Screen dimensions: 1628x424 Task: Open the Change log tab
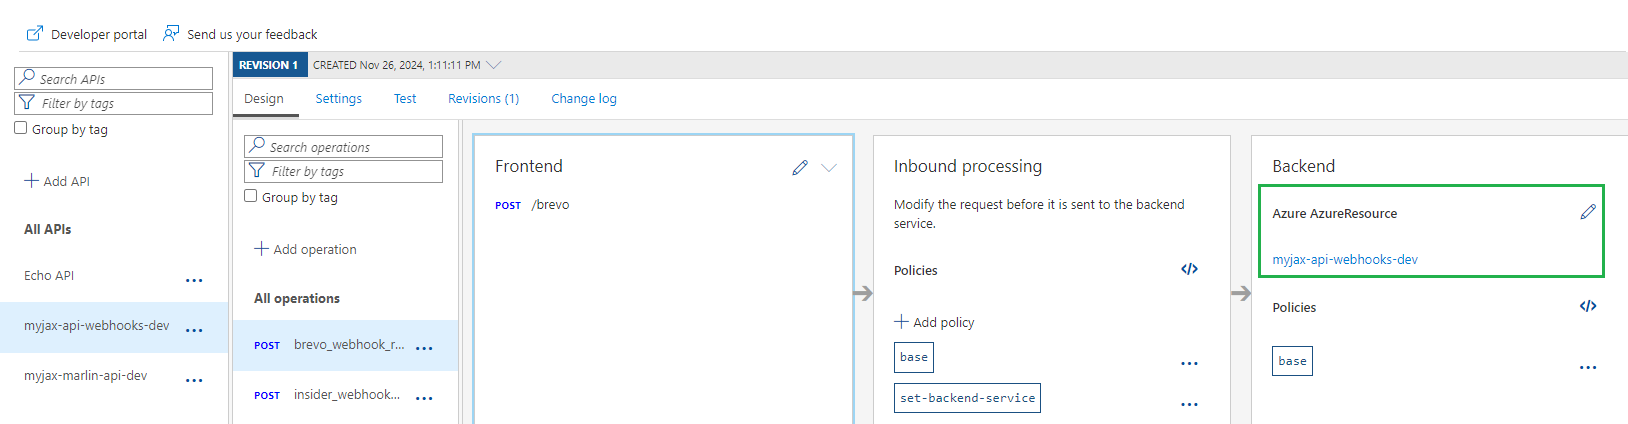584,98
